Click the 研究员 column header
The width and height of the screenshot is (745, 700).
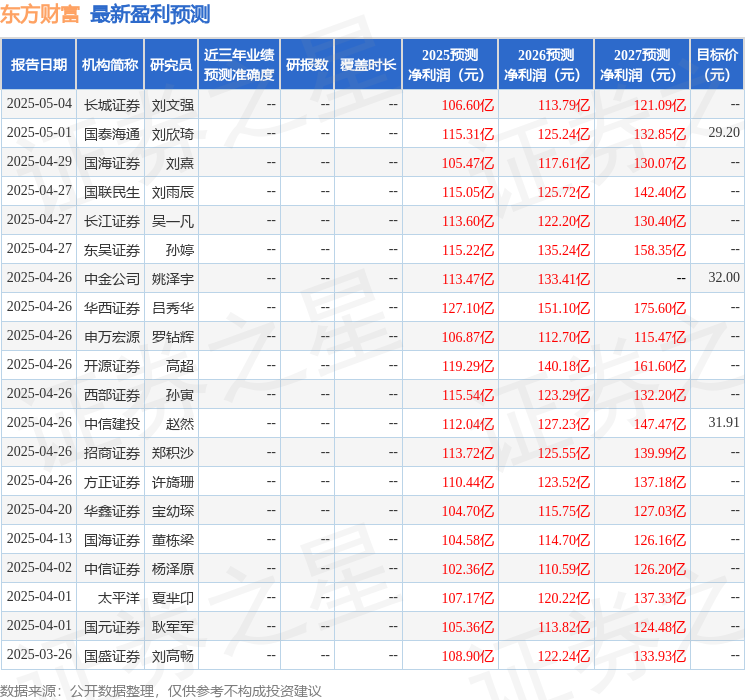[x=171, y=65]
